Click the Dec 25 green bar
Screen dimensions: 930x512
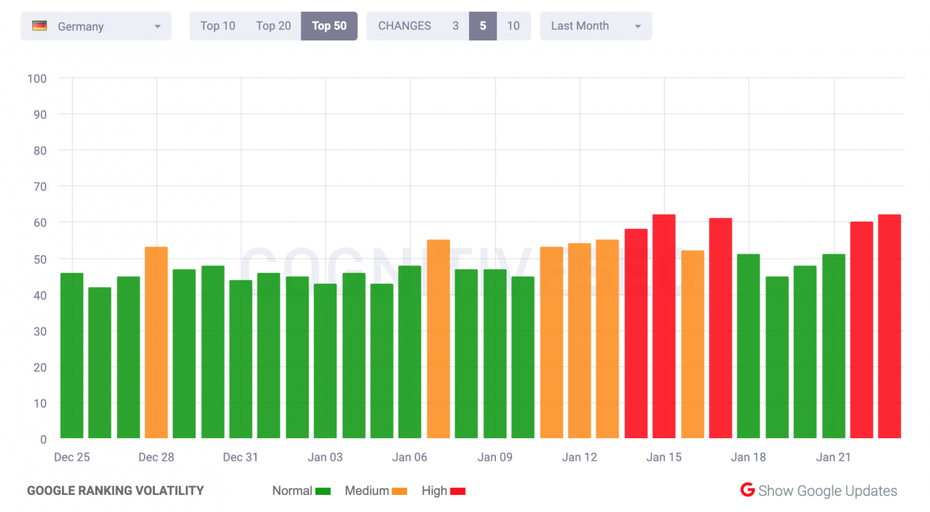[72, 356]
